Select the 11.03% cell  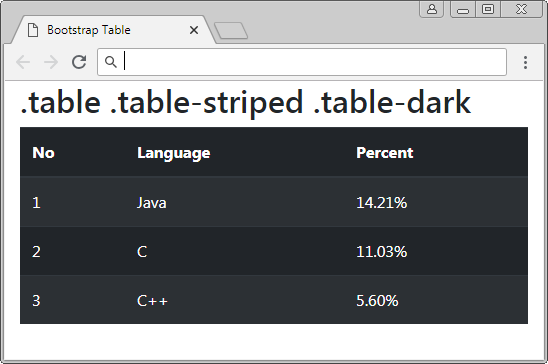[382, 252]
